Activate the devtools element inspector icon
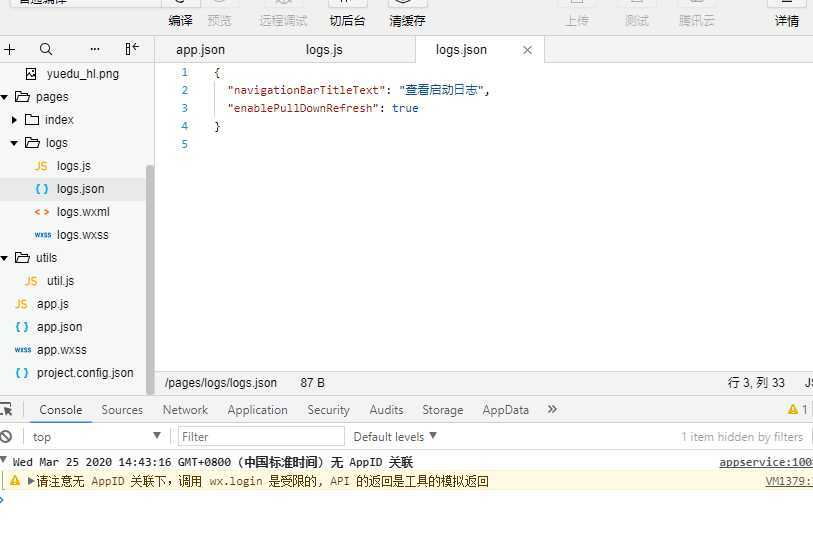Viewport: 813px width, 539px height. (x=6, y=410)
